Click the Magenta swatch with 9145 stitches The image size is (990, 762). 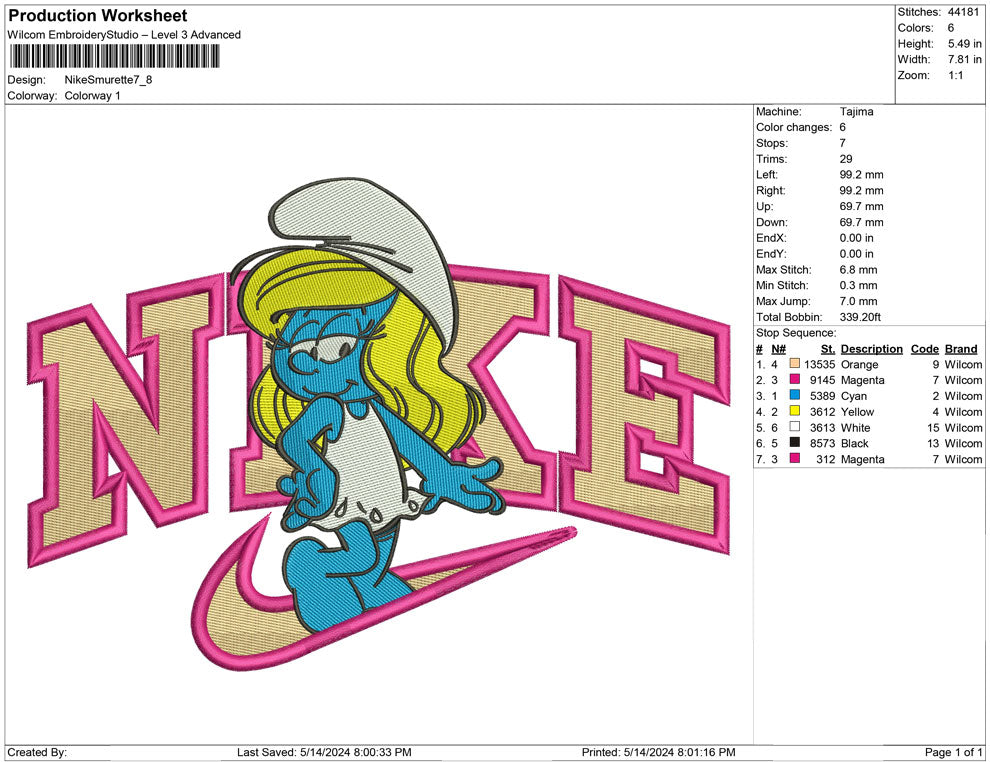794,379
